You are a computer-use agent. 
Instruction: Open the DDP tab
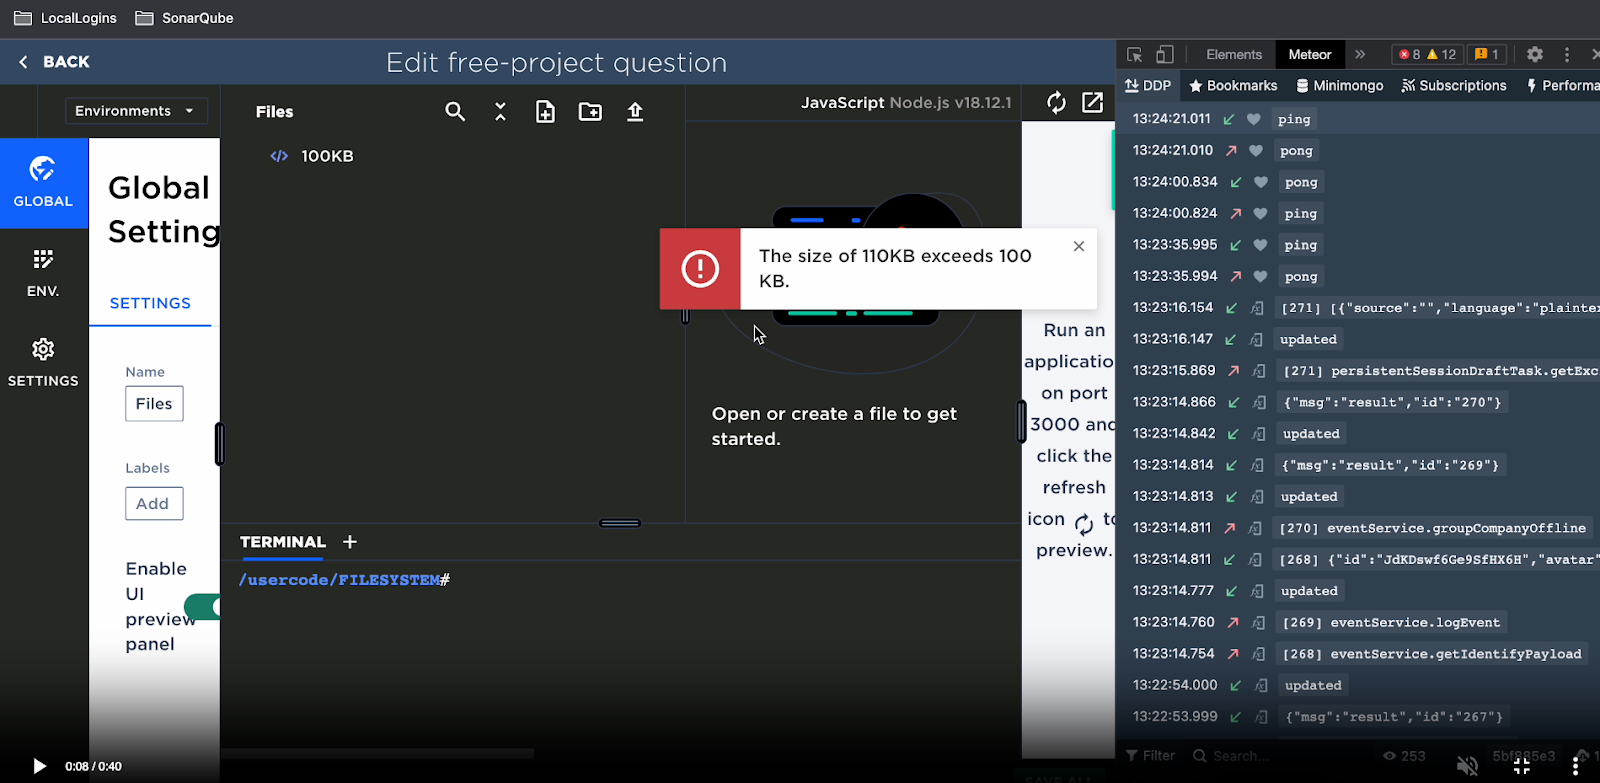pos(1148,86)
